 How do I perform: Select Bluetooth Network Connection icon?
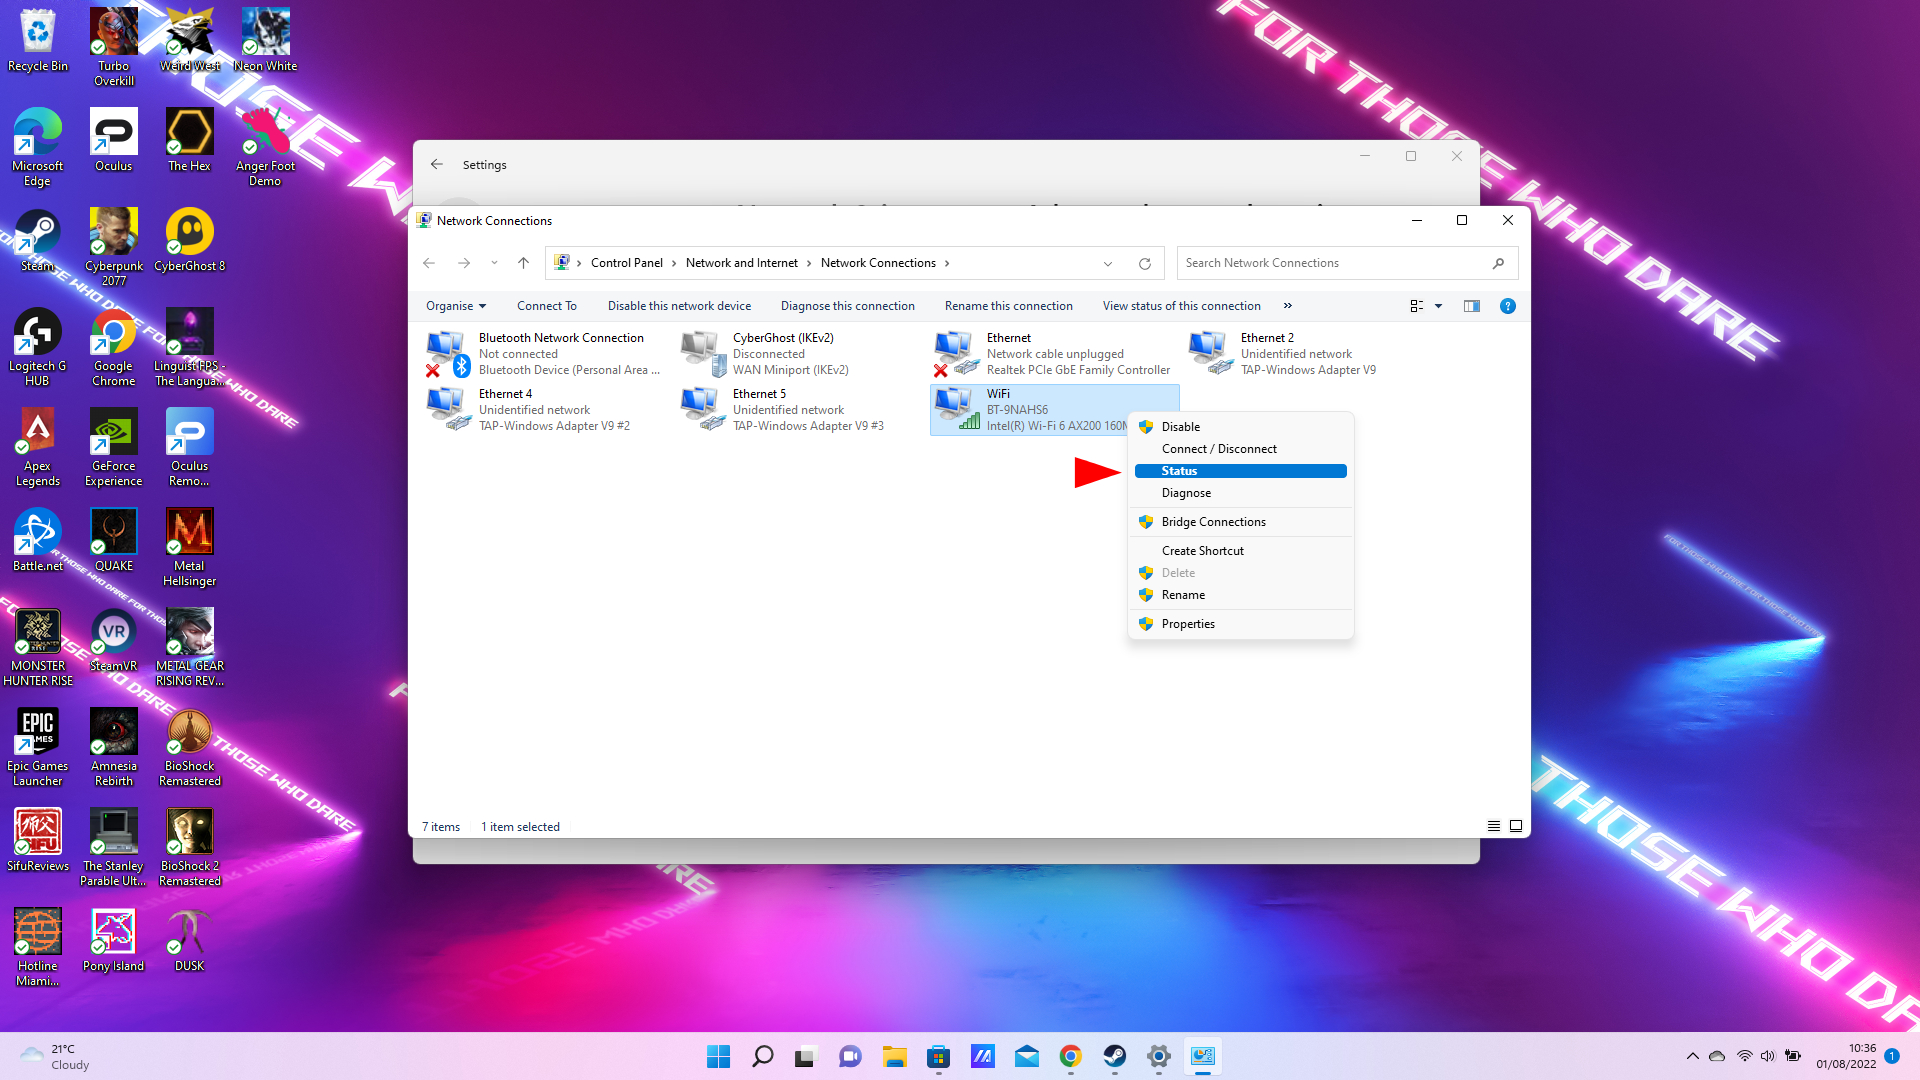pyautogui.click(x=447, y=351)
